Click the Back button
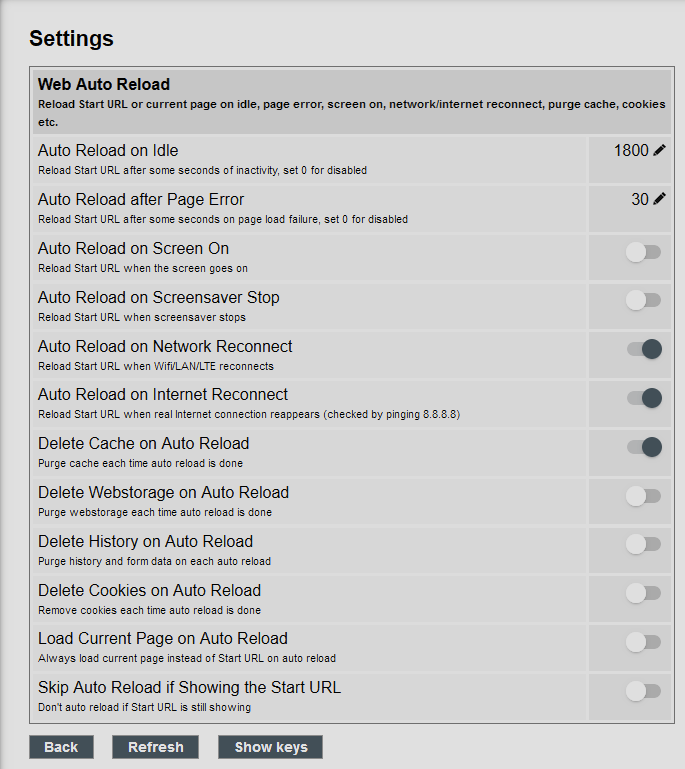This screenshot has width=685, height=769. point(61,747)
